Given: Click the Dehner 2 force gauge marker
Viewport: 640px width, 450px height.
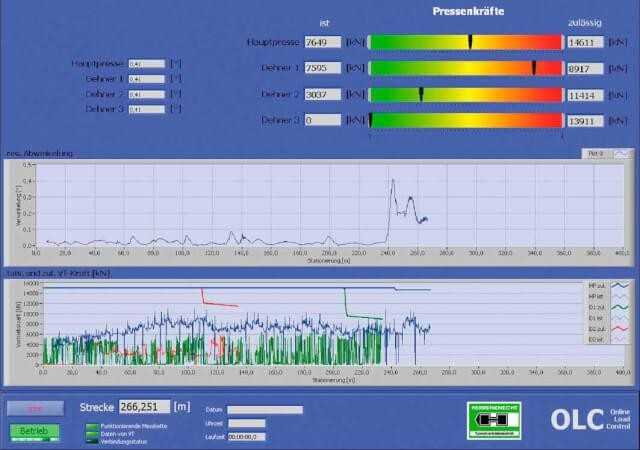Looking at the screenshot, I should click(421, 94).
